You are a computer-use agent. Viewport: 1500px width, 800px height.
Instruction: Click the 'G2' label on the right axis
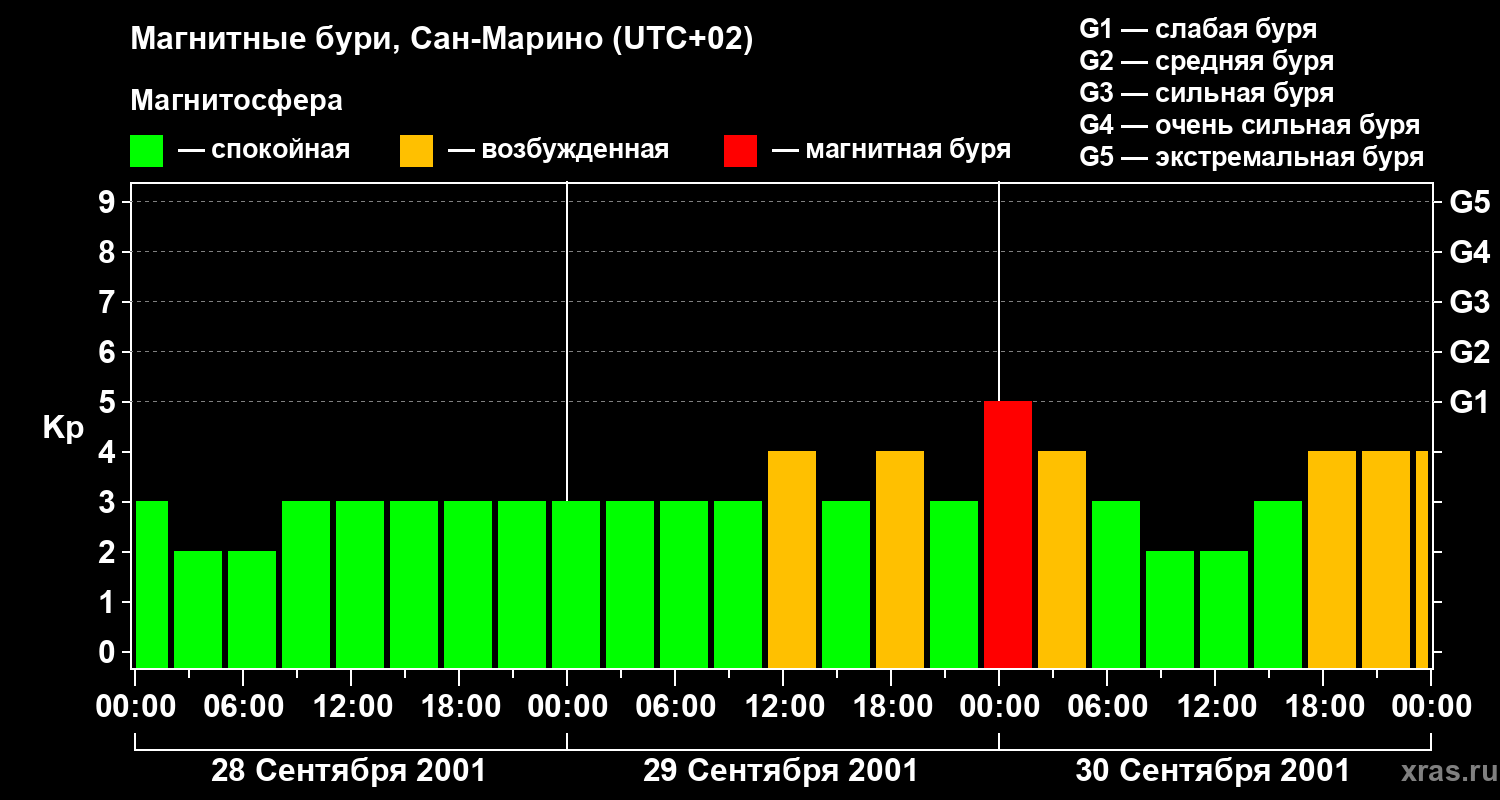[1469, 352]
